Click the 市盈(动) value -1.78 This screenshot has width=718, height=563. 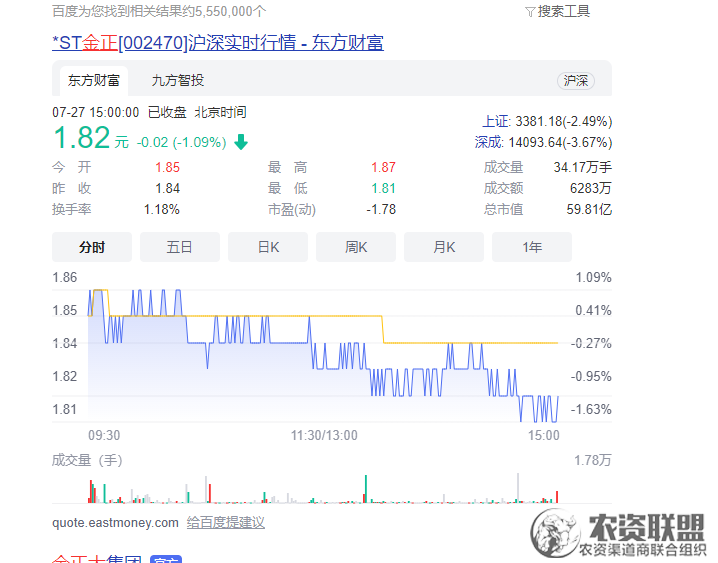click(381, 210)
